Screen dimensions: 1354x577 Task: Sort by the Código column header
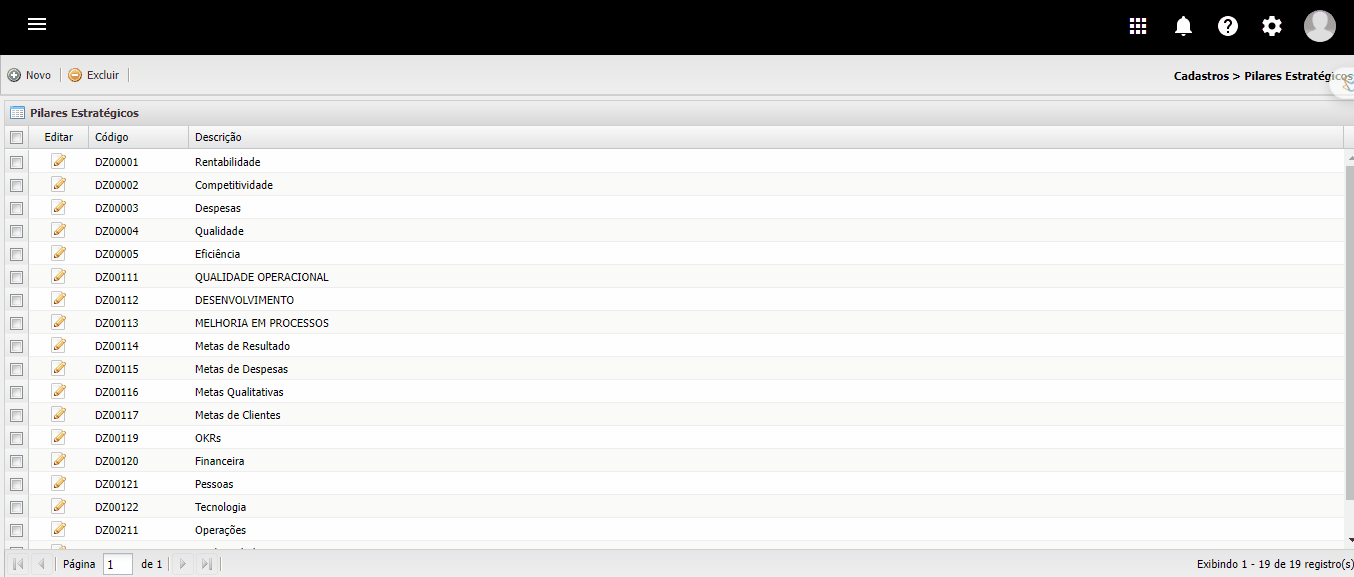click(112, 137)
